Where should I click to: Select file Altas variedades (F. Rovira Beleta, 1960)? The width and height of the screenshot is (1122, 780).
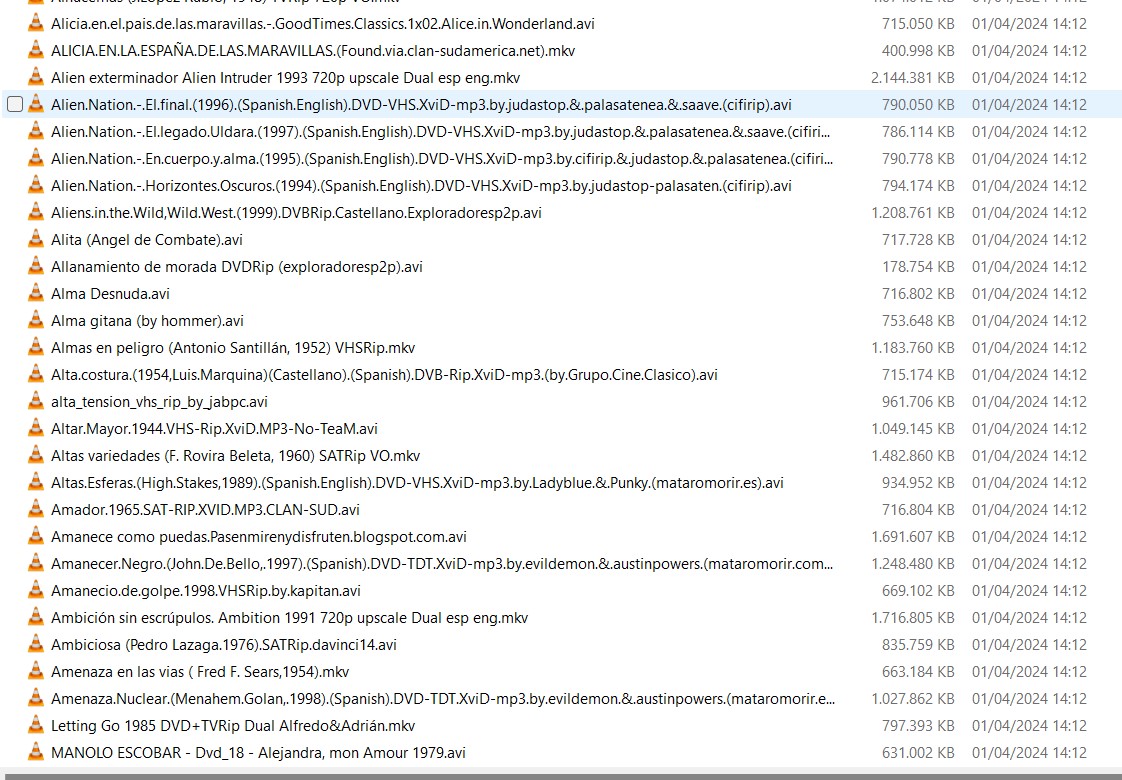pos(235,456)
